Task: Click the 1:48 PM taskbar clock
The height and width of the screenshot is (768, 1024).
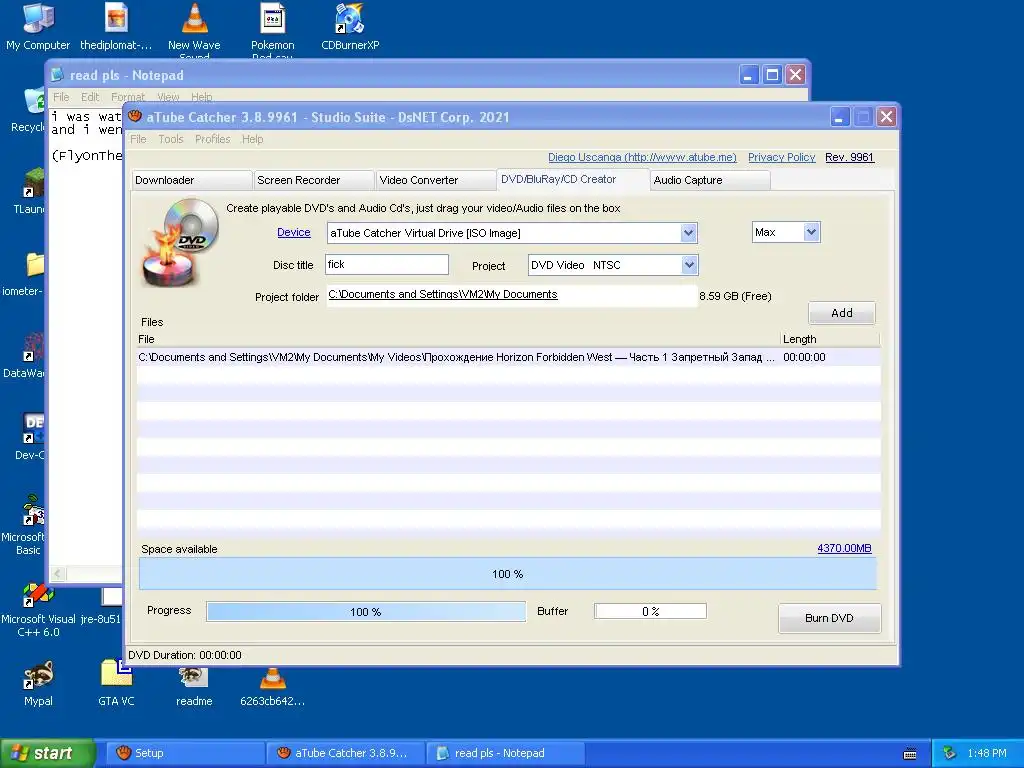Action: (x=987, y=753)
